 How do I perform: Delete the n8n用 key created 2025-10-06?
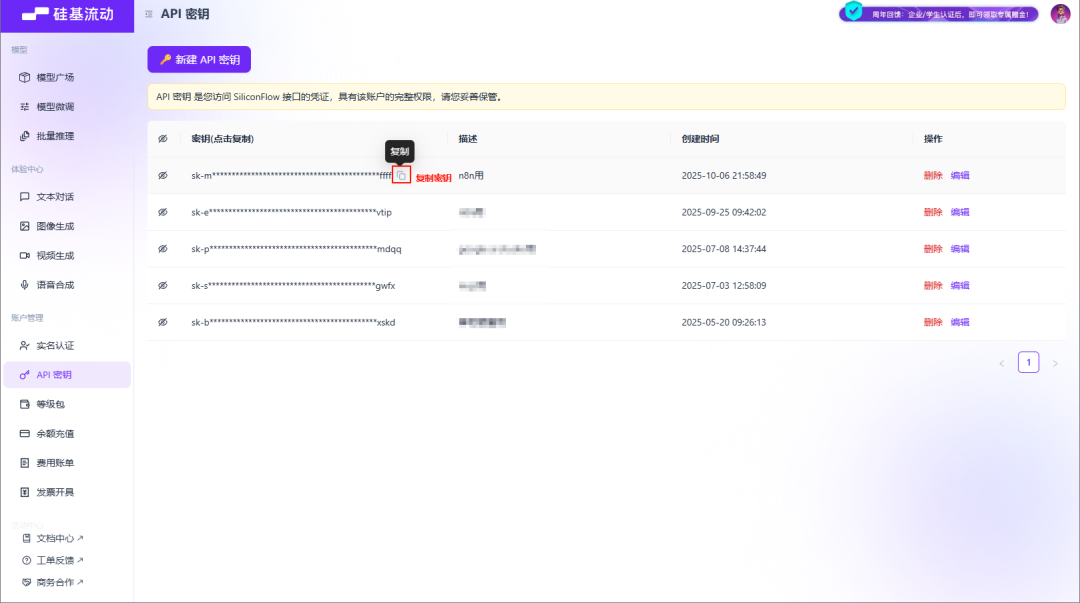point(933,175)
